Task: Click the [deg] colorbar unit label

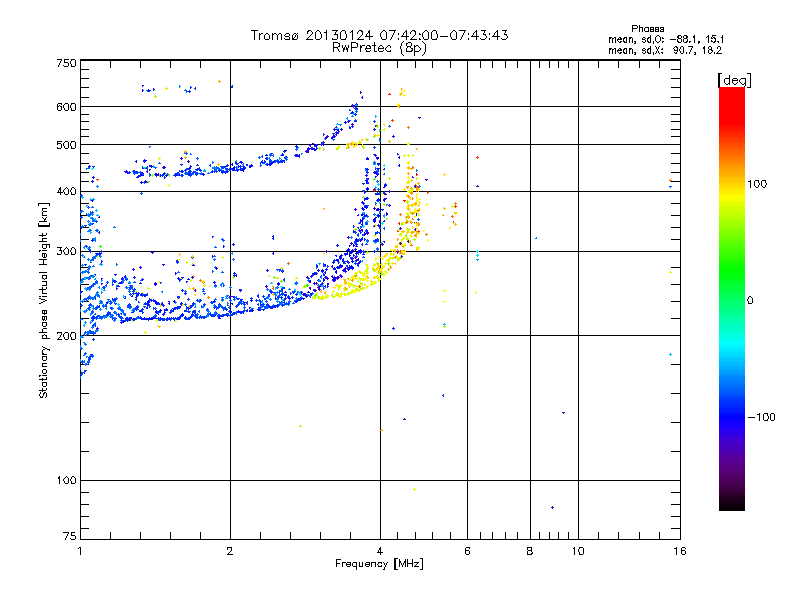Action: point(734,79)
